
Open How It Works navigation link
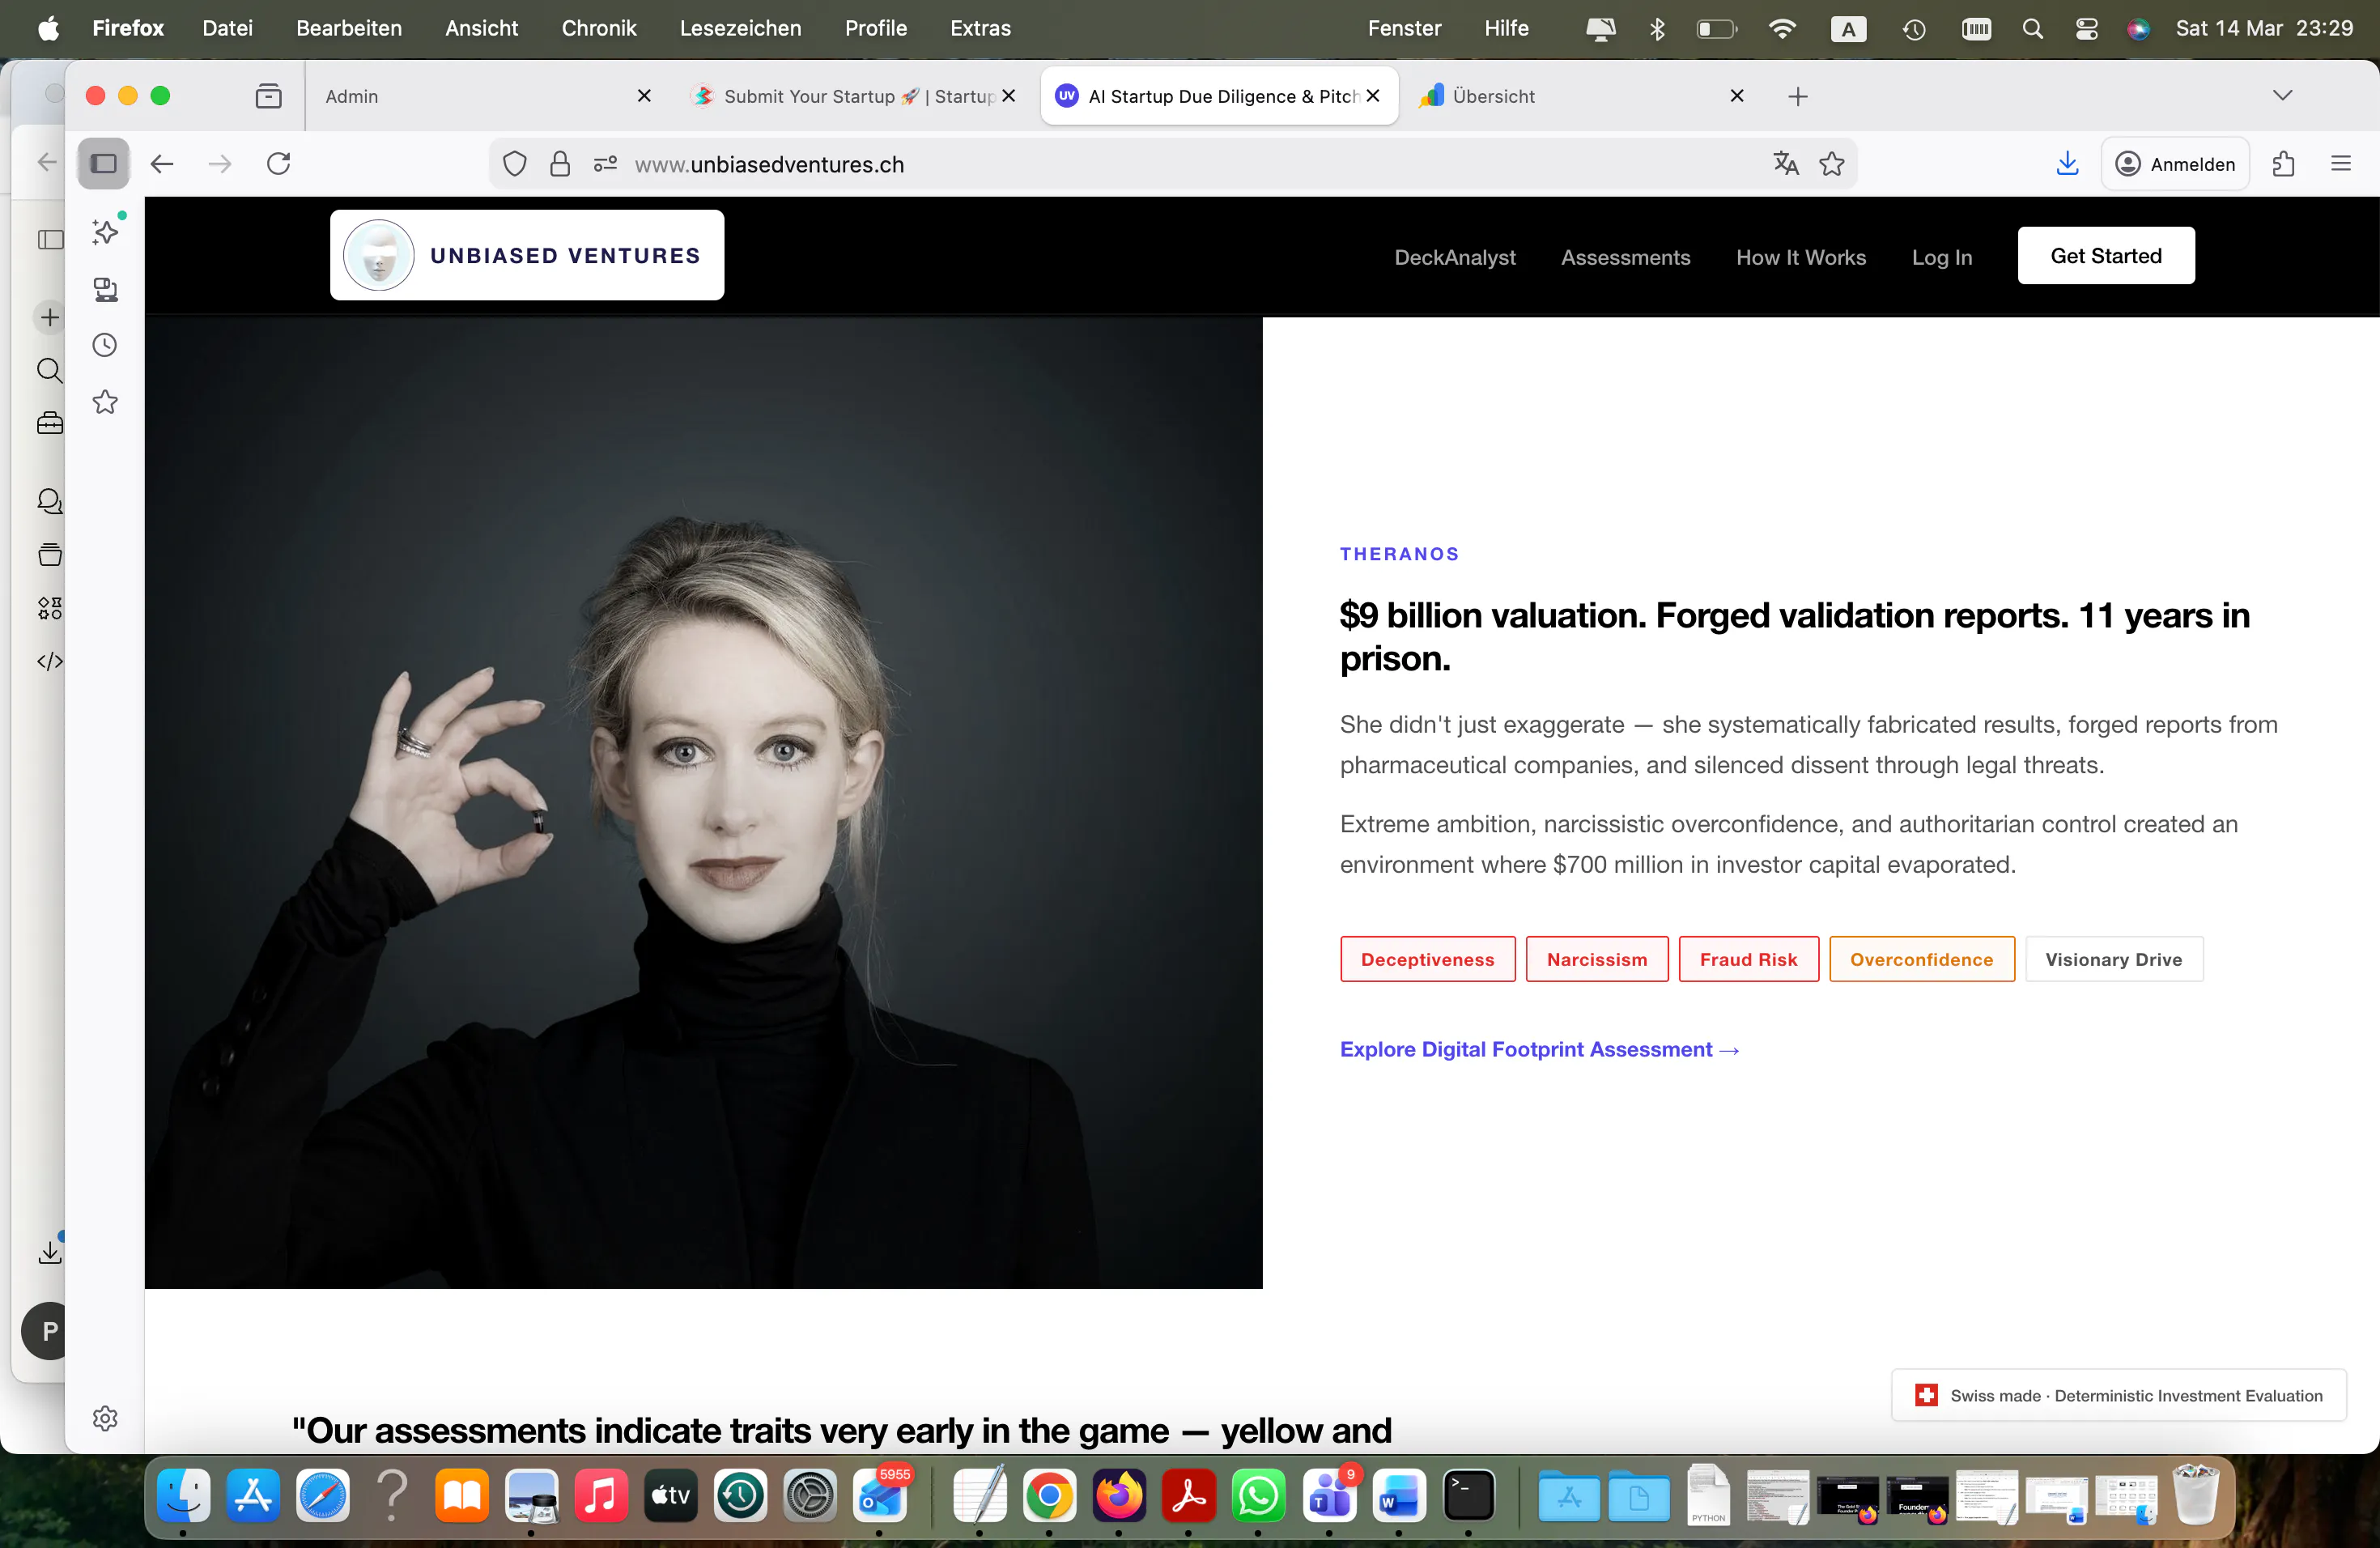point(1801,257)
